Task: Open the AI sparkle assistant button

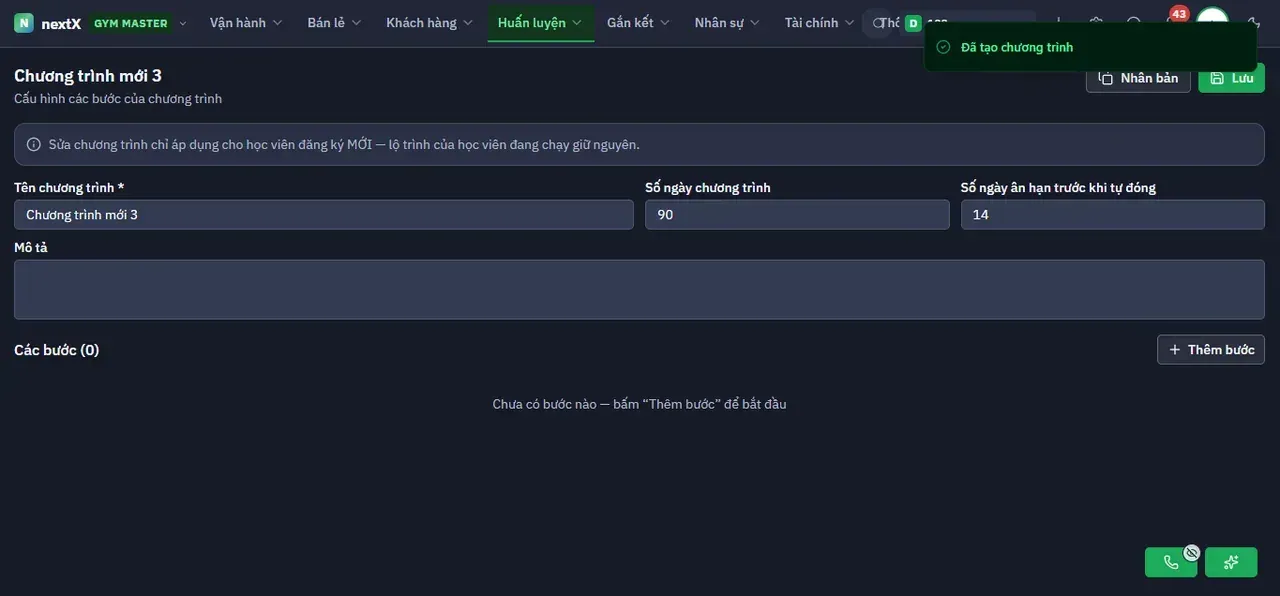Action: 1231,562
